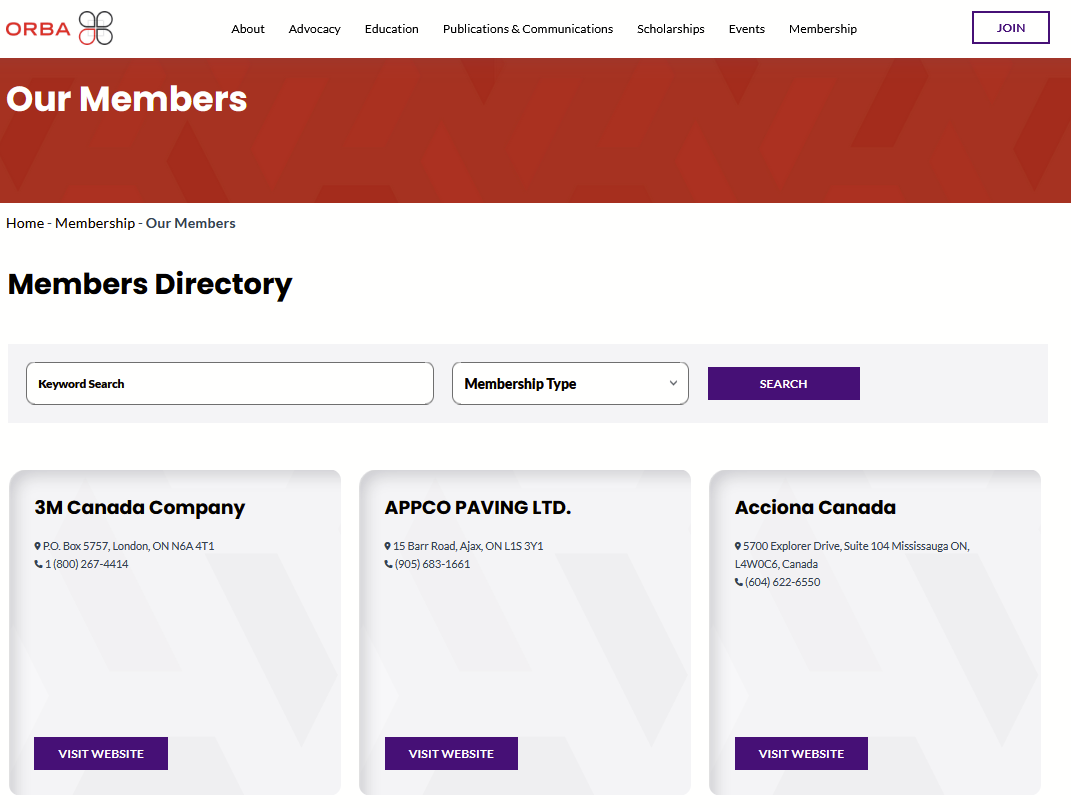Open the Advocacy menu
The width and height of the screenshot is (1071, 808).
click(x=314, y=29)
